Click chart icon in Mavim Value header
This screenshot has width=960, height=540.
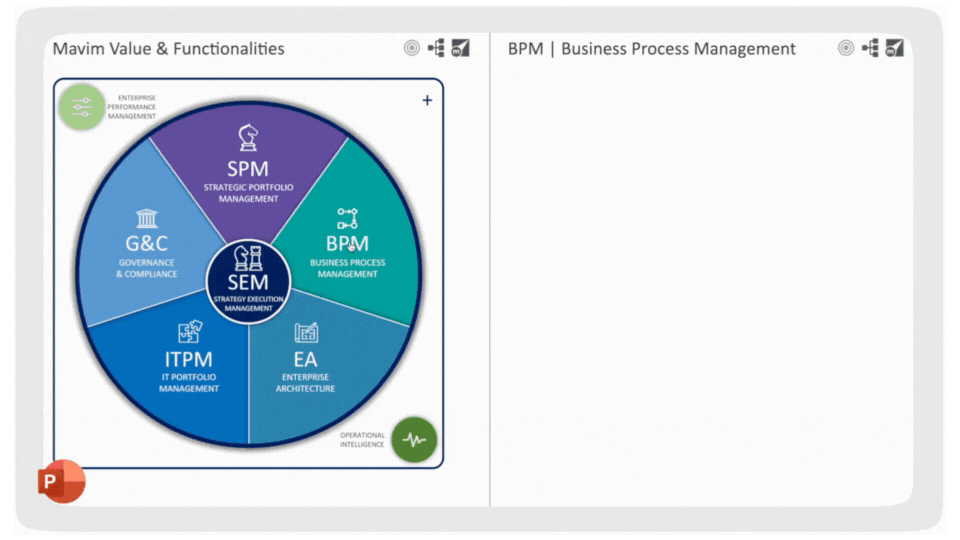tap(460, 48)
